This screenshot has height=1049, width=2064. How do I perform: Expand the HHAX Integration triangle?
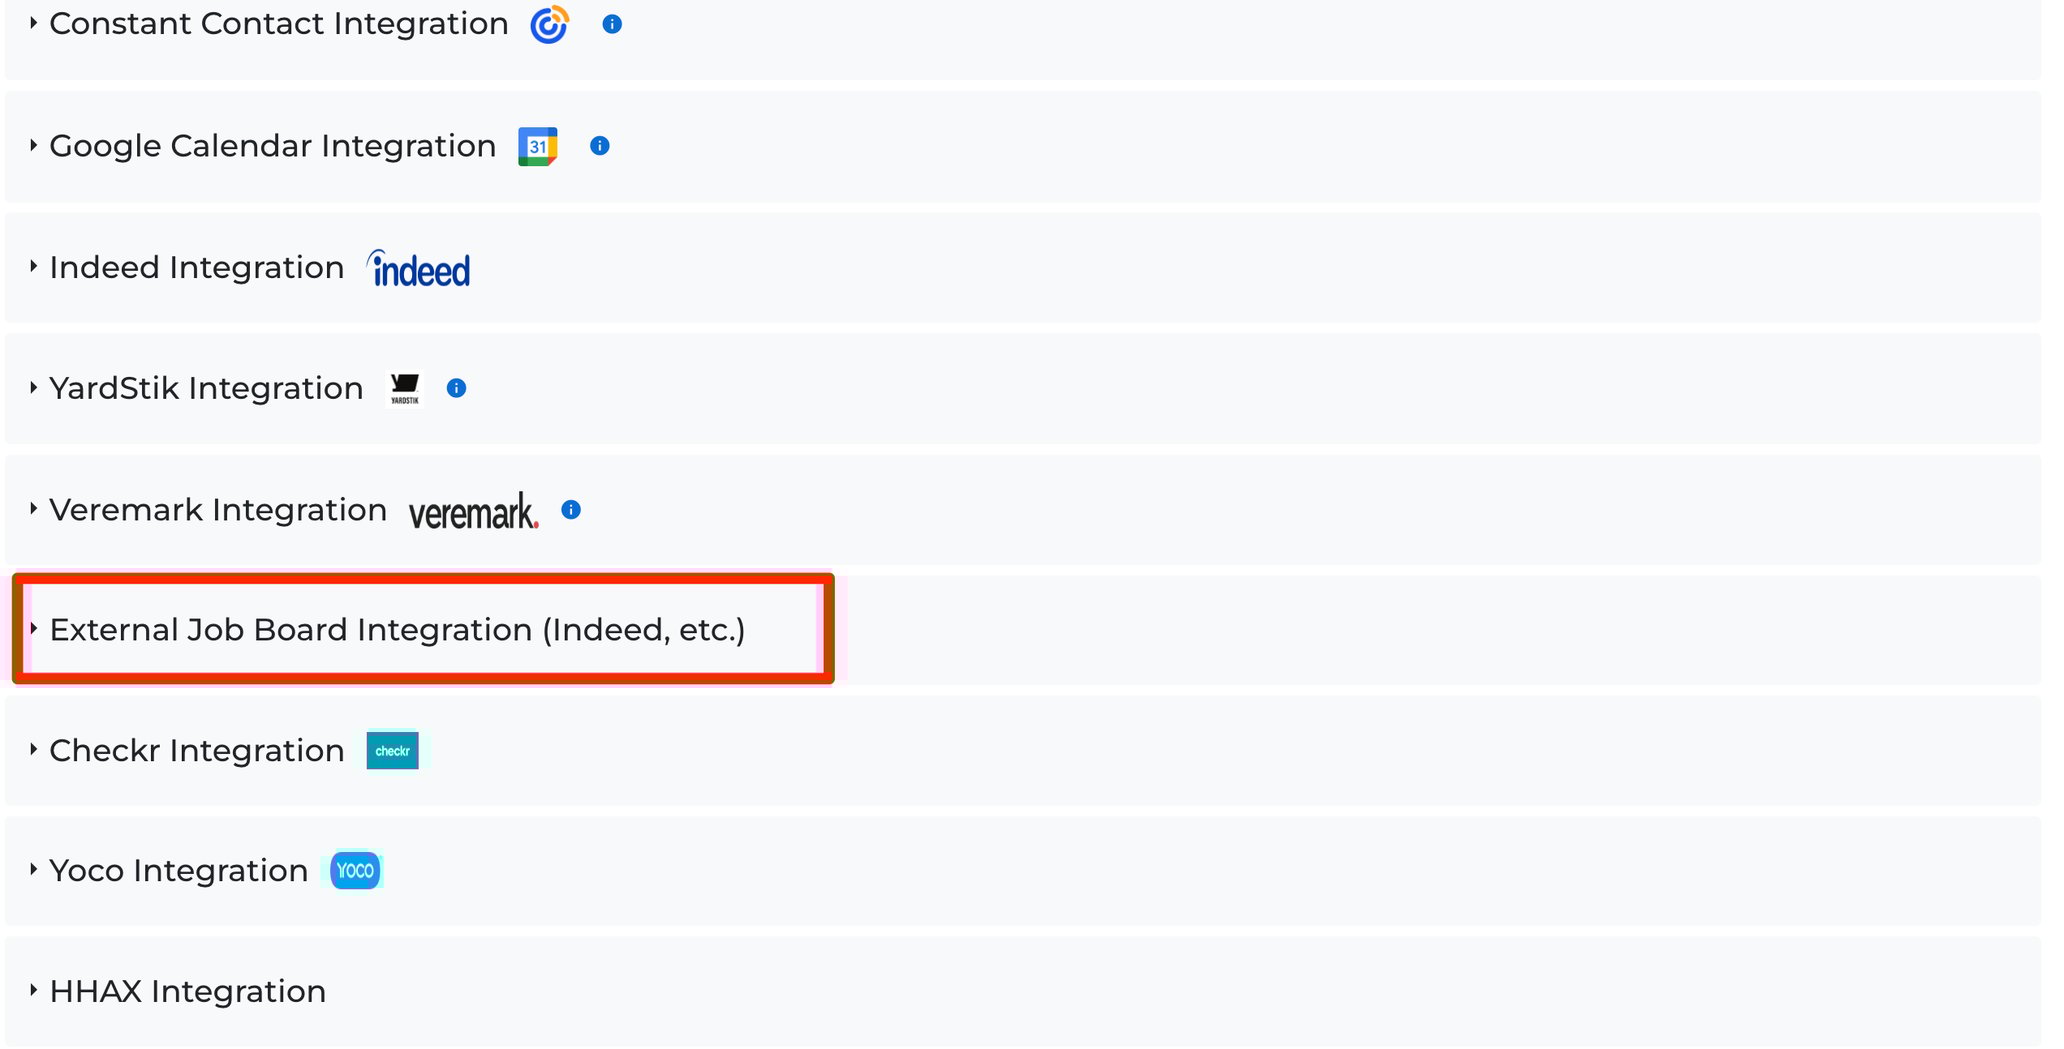click(x=33, y=990)
